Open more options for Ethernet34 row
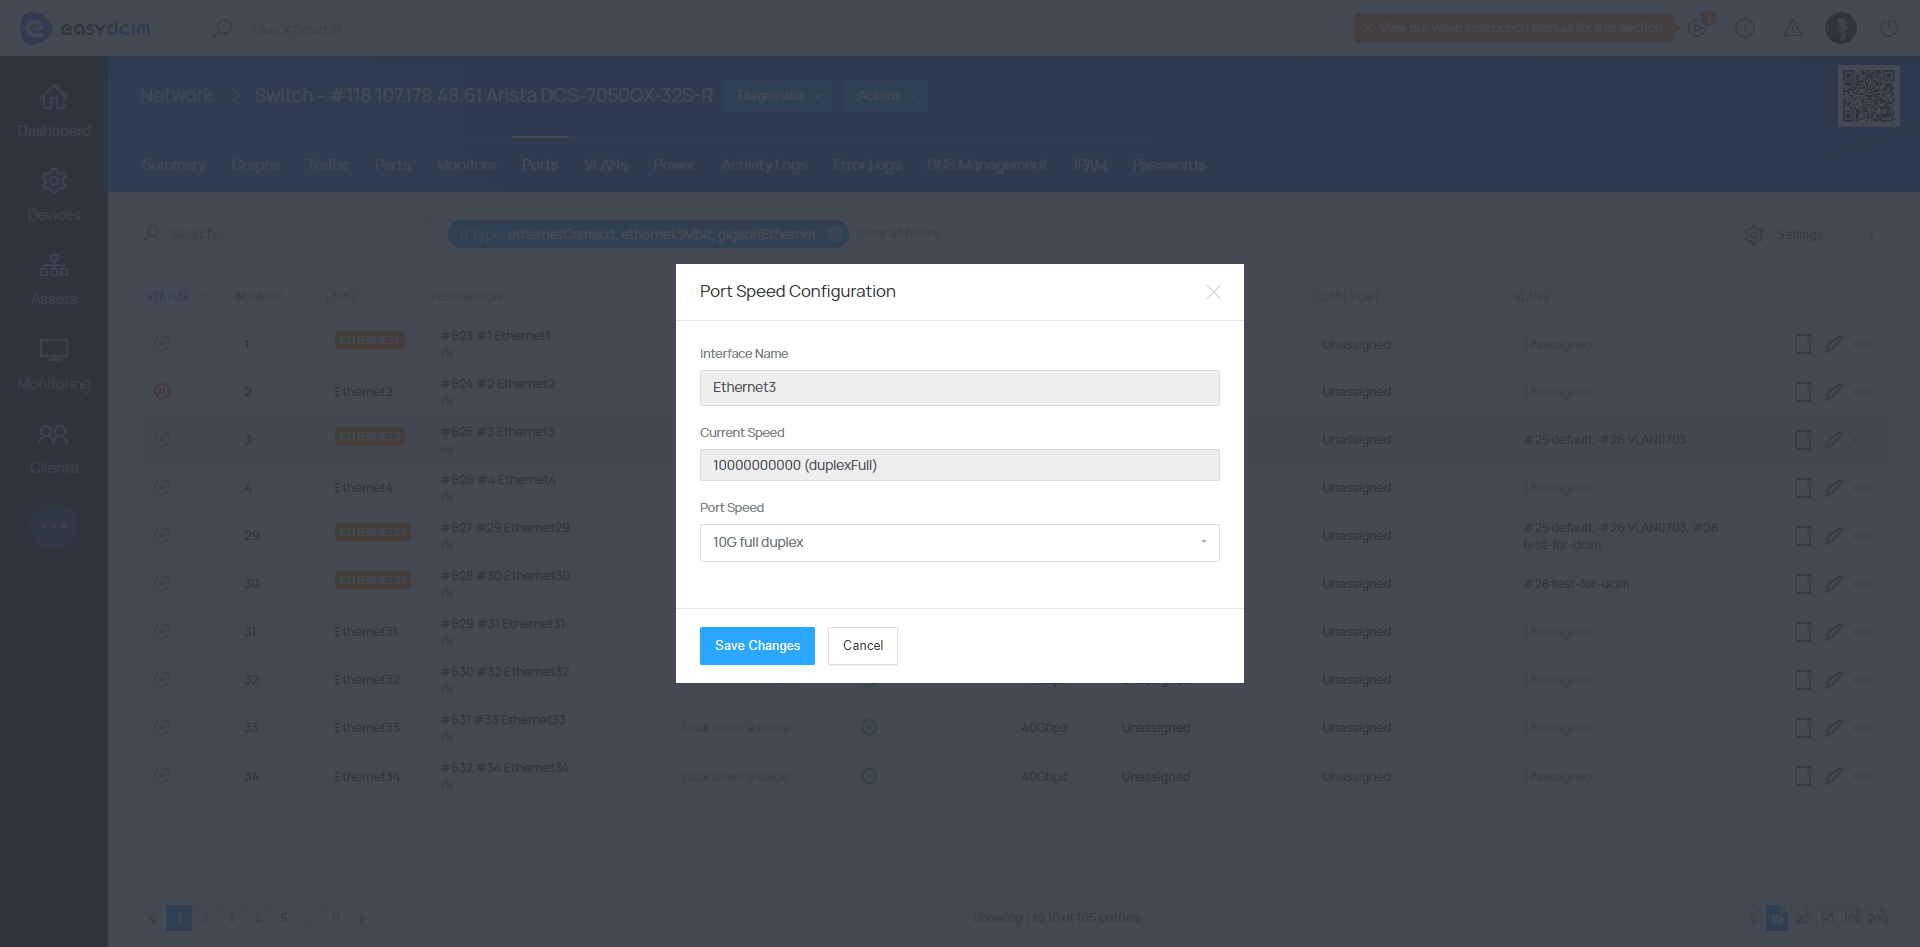Viewport: 1920px width, 947px height. pos(1862,776)
